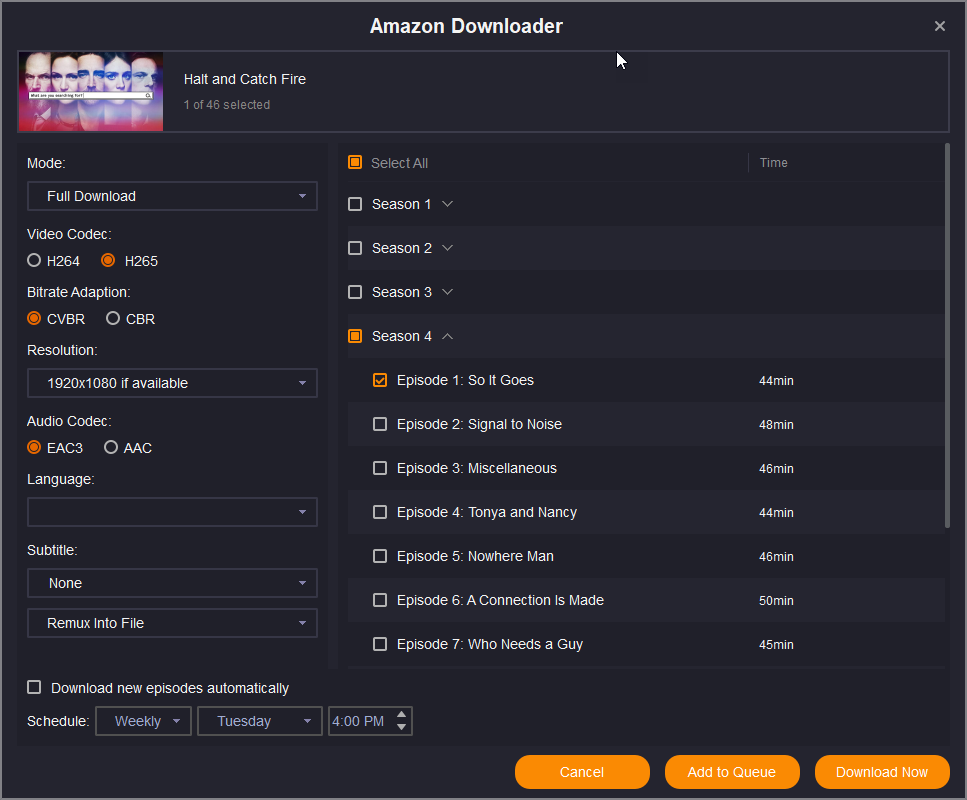Collapse Season 4 with its chevron
This screenshot has height=800, width=967.
click(x=447, y=336)
